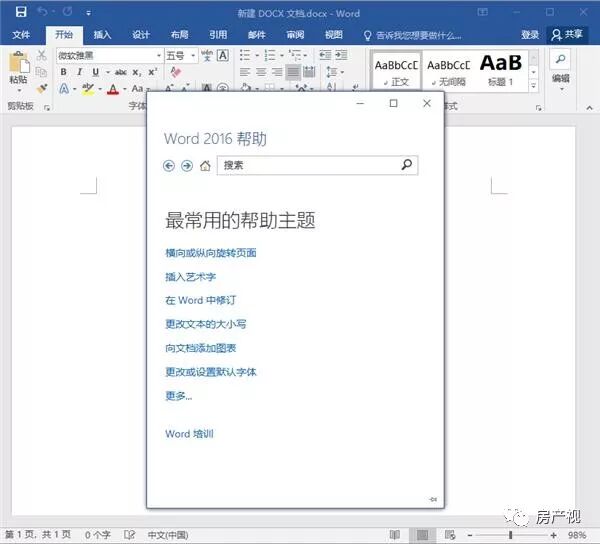Toggle strikethrough abc formatting
Image resolution: width=600 pixels, height=544 pixels.
point(121,72)
